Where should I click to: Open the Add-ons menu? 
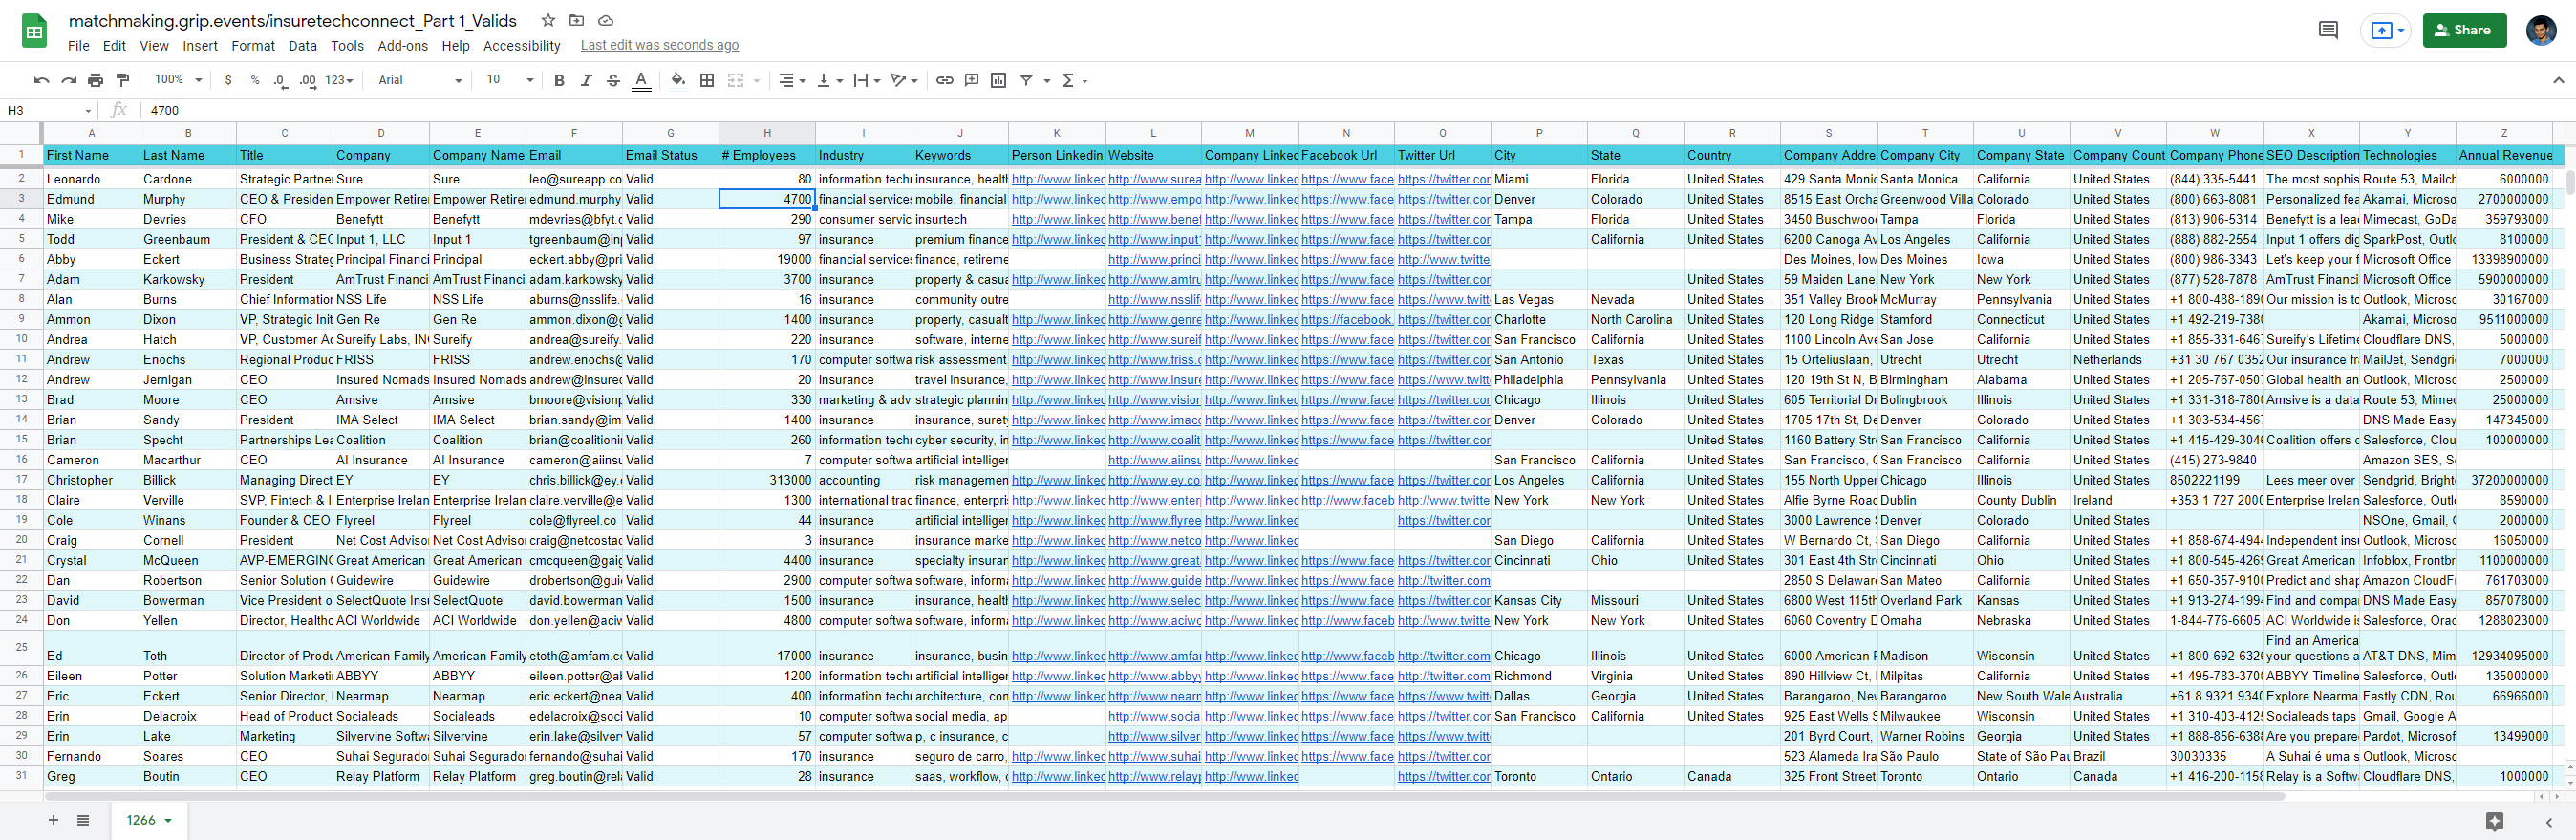click(x=402, y=46)
